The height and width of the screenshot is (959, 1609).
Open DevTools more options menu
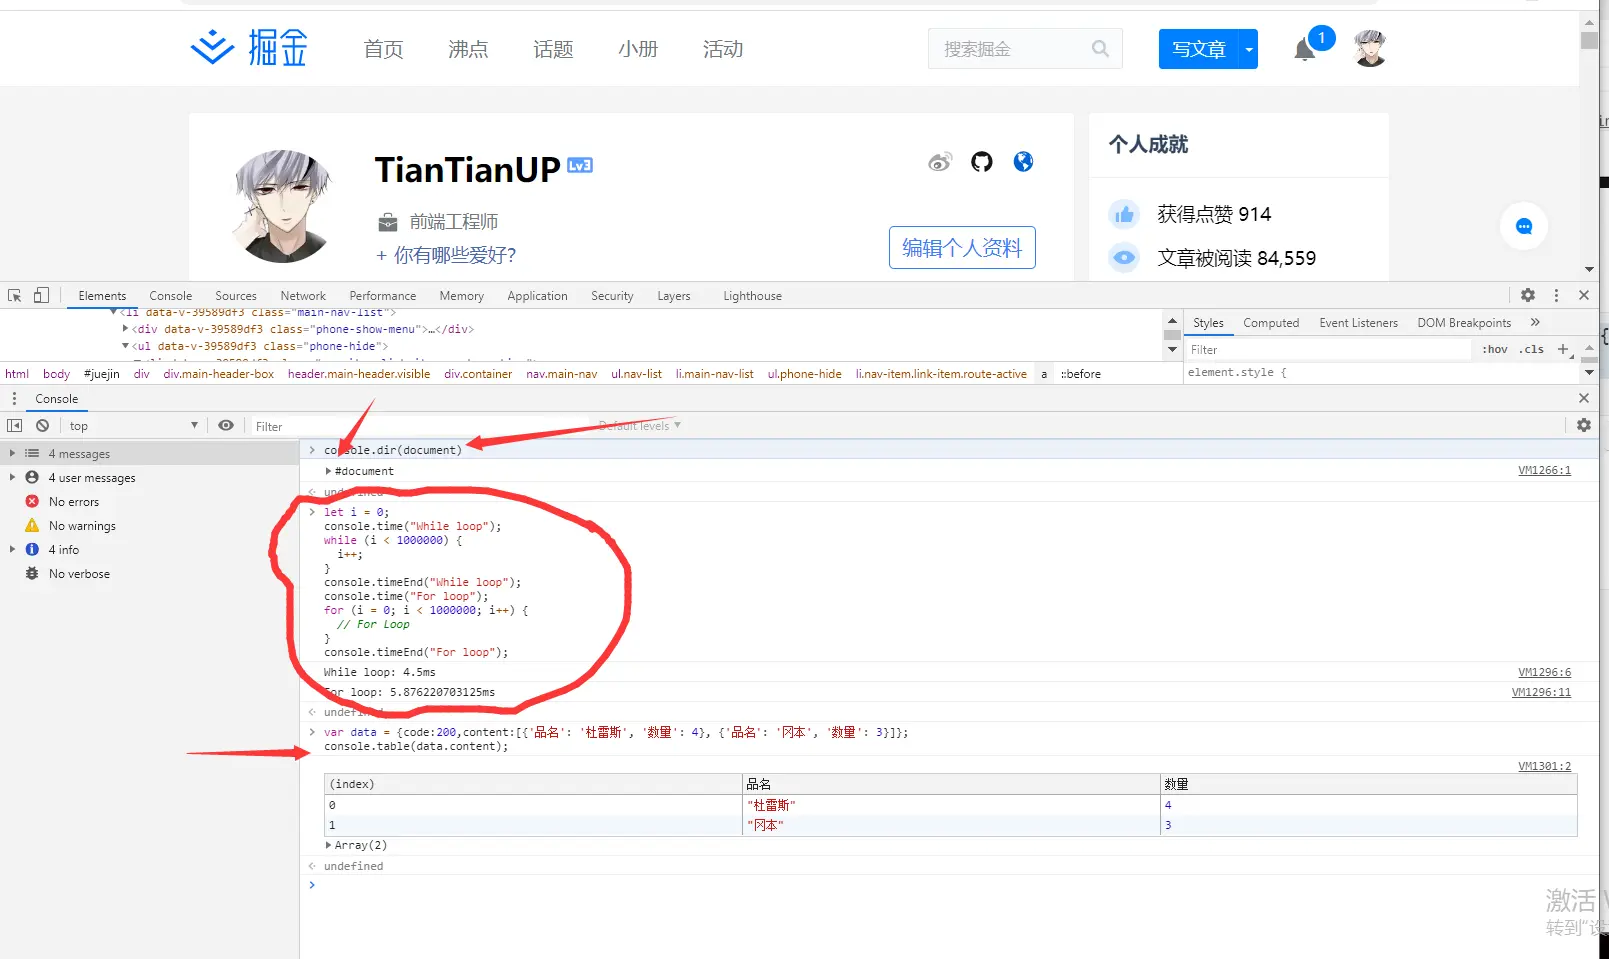pos(1556,295)
